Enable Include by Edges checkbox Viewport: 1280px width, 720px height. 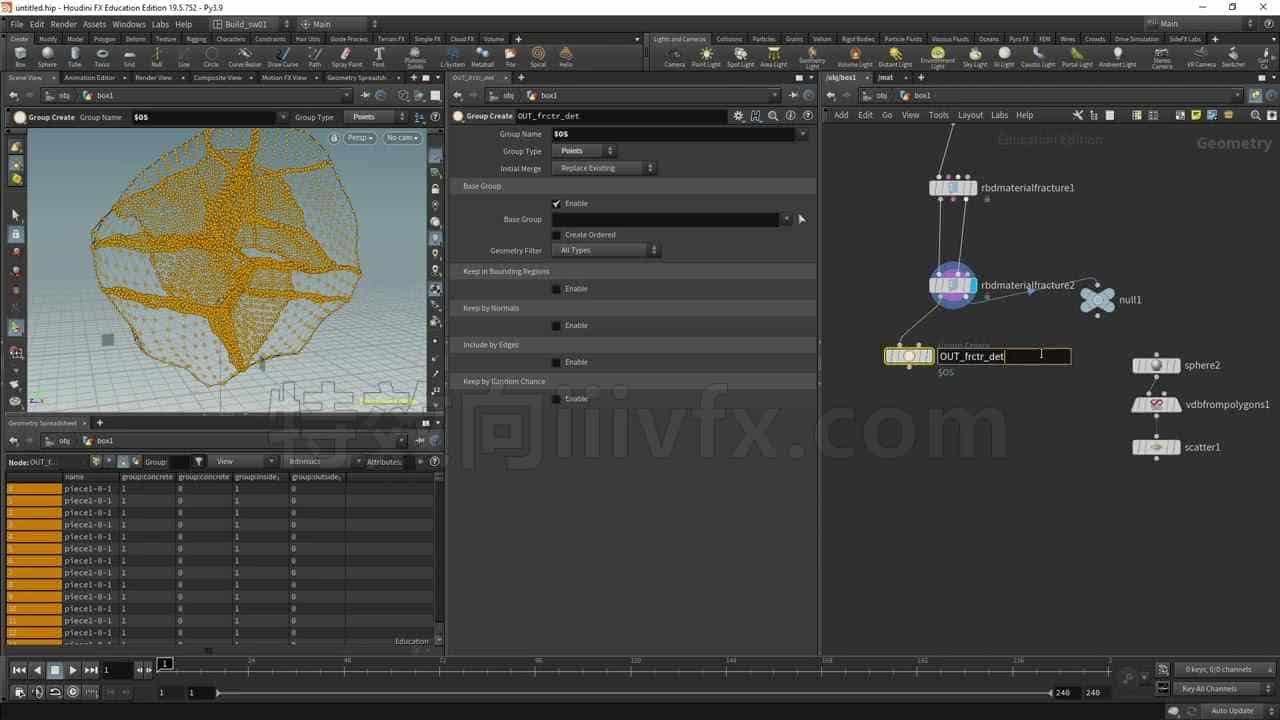[557, 362]
